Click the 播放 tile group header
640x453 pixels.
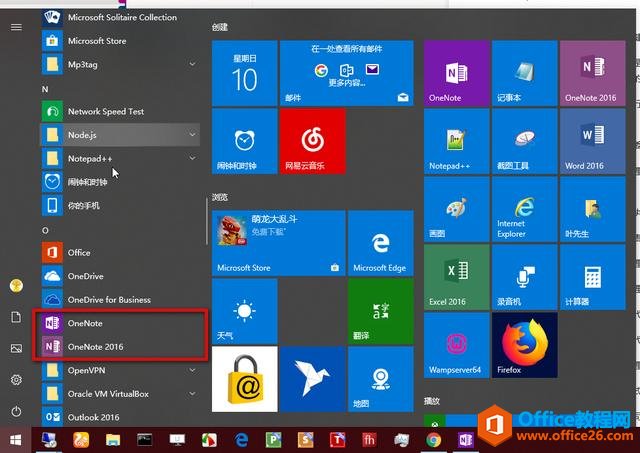[x=432, y=401]
